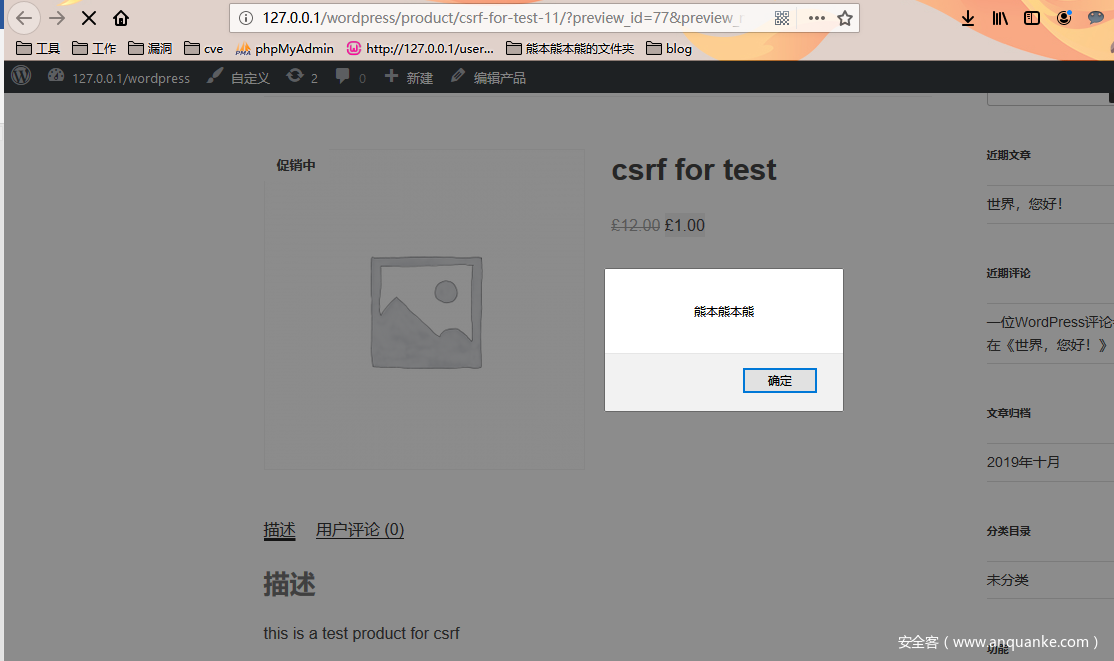Open the downloads arrow icon

pyautogui.click(x=968, y=18)
